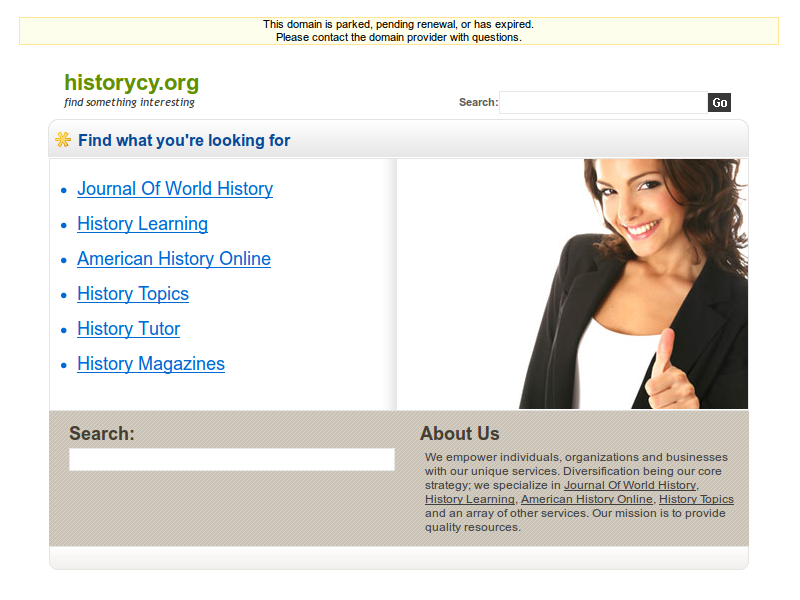Screen dimensions: 800x600
Task: Focus the top Search input field
Action: coord(604,103)
